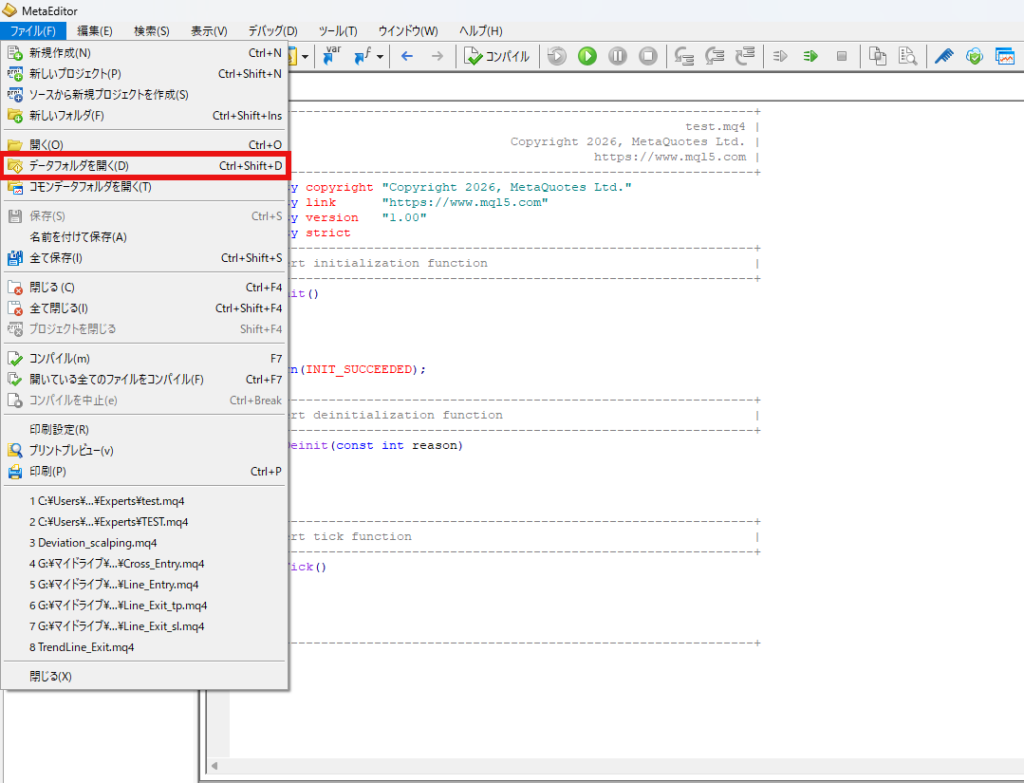Navigate forward with the gray right arrow
The height and width of the screenshot is (783, 1024).
[x=438, y=56]
